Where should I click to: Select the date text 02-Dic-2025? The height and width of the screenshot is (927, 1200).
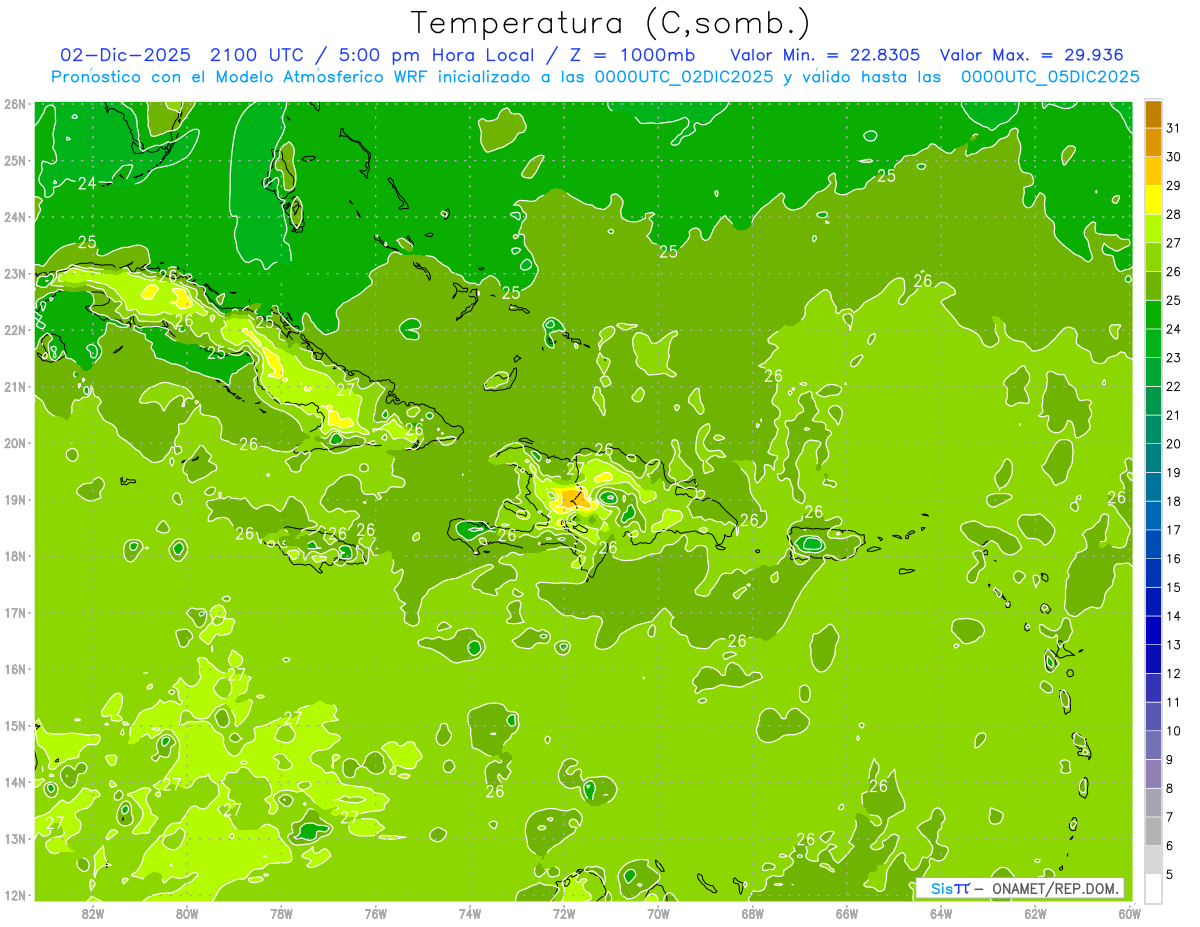[x=127, y=55]
